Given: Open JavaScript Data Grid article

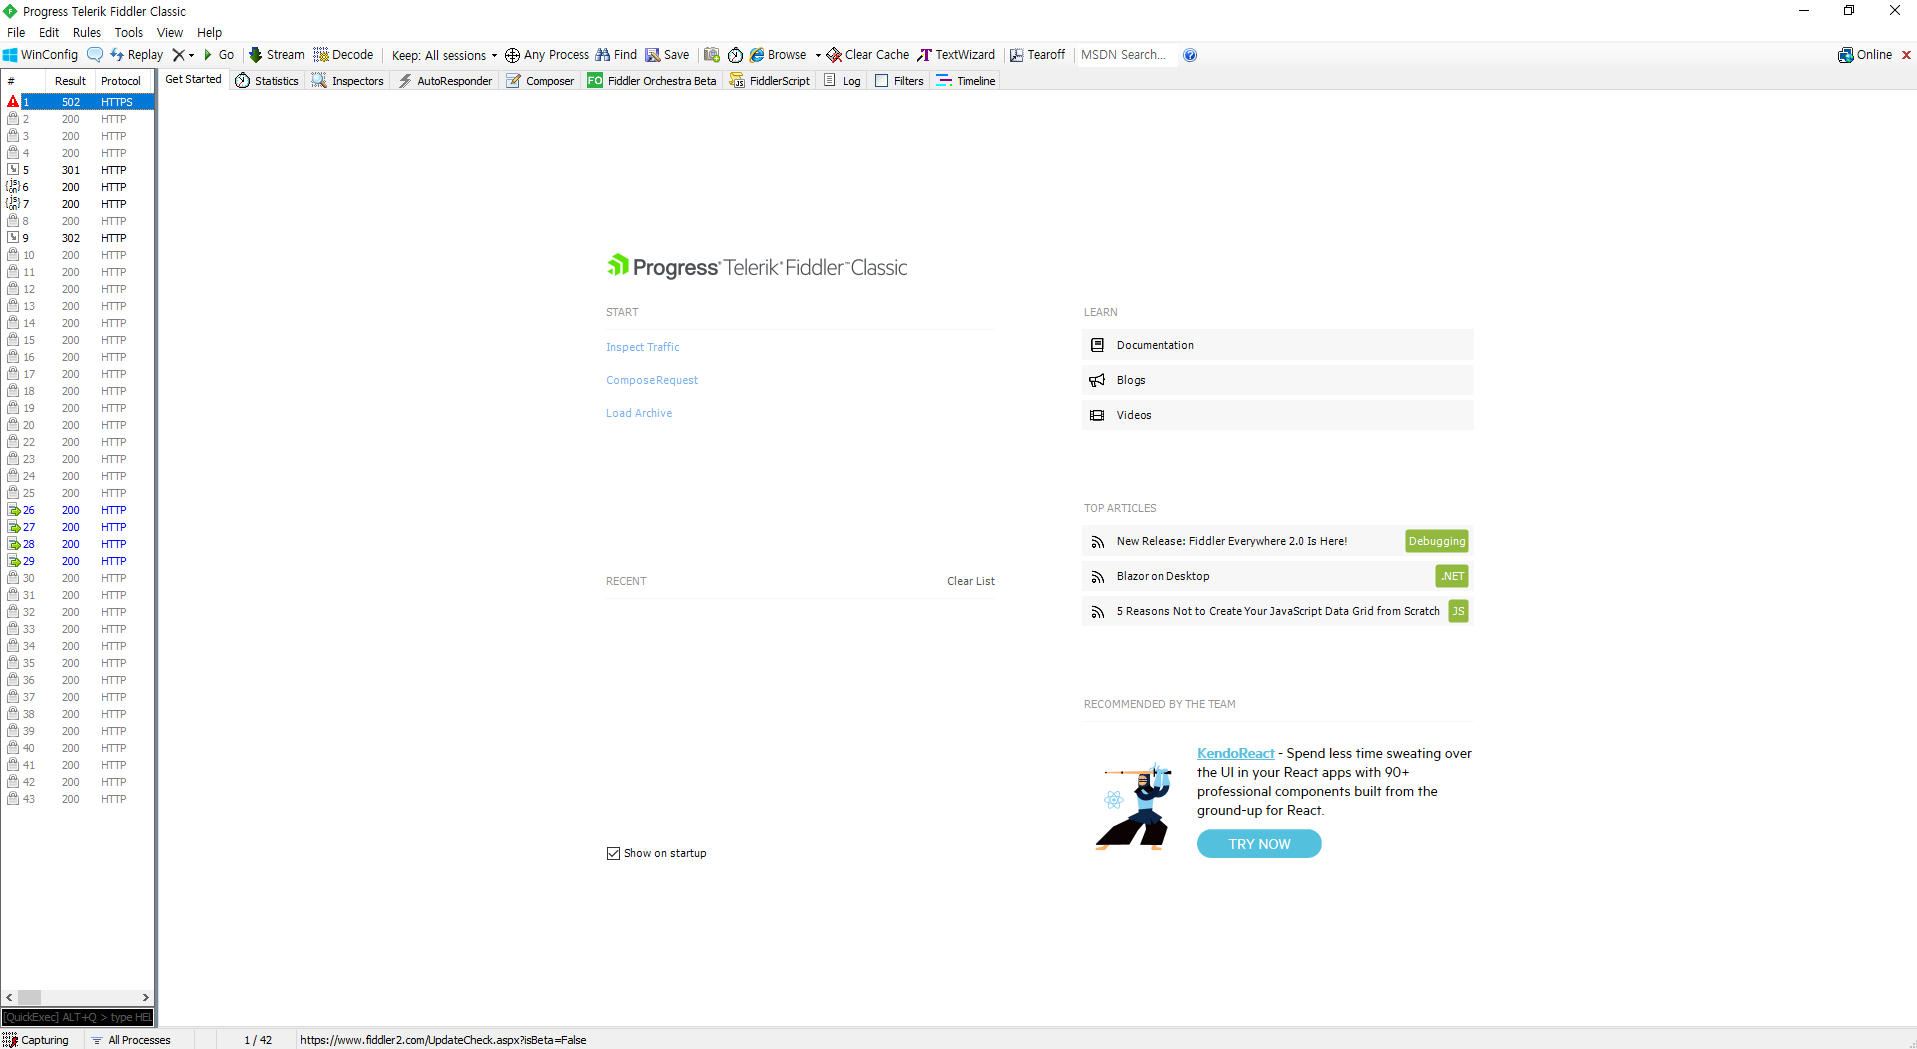Looking at the screenshot, I should click(x=1278, y=611).
